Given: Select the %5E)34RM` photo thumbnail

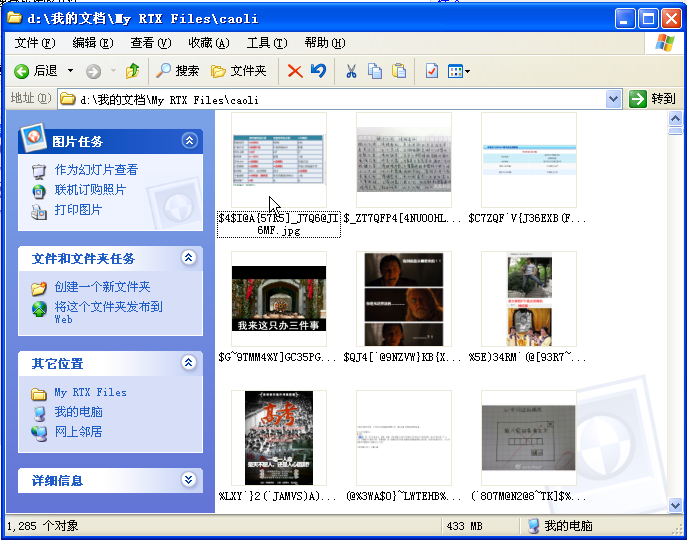Looking at the screenshot, I should [529, 298].
